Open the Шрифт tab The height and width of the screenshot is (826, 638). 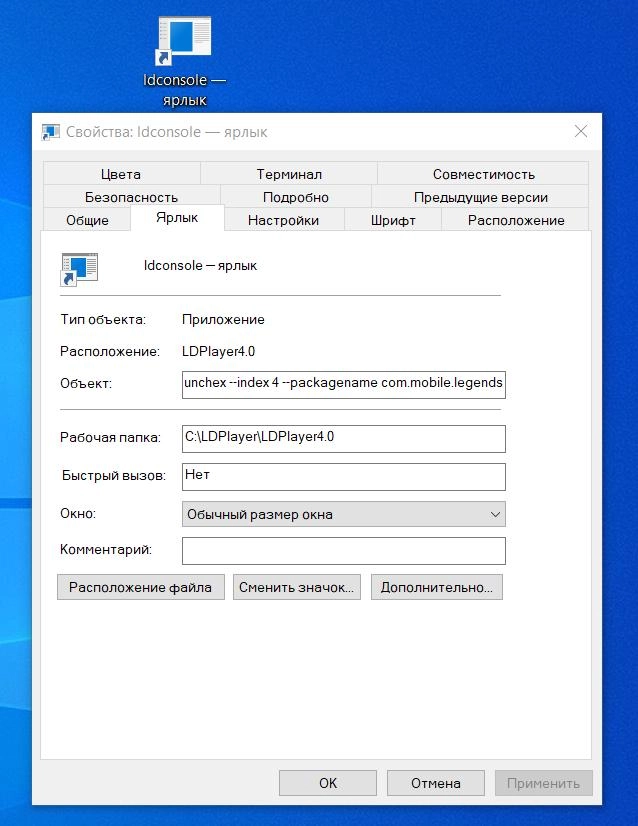click(392, 220)
